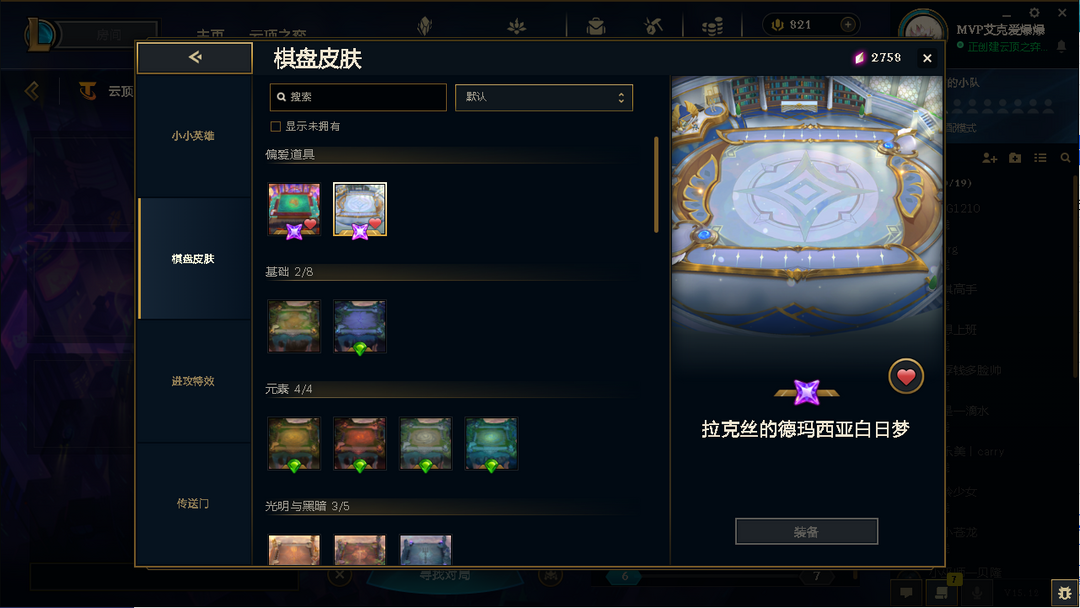Select the blue arena in the 基础 section
This screenshot has width=1080, height=608.
click(360, 326)
